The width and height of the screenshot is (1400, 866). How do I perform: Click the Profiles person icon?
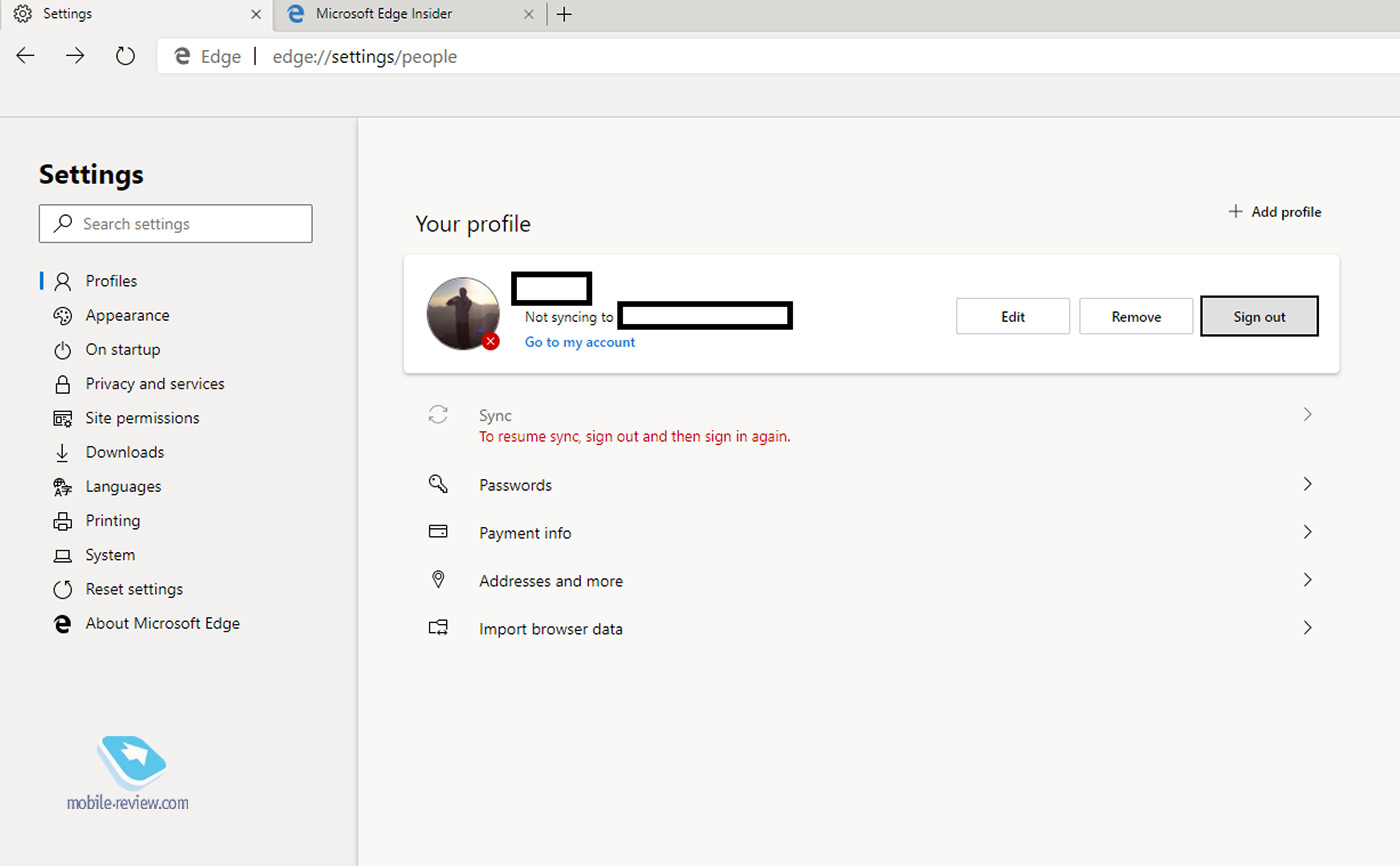pos(63,281)
